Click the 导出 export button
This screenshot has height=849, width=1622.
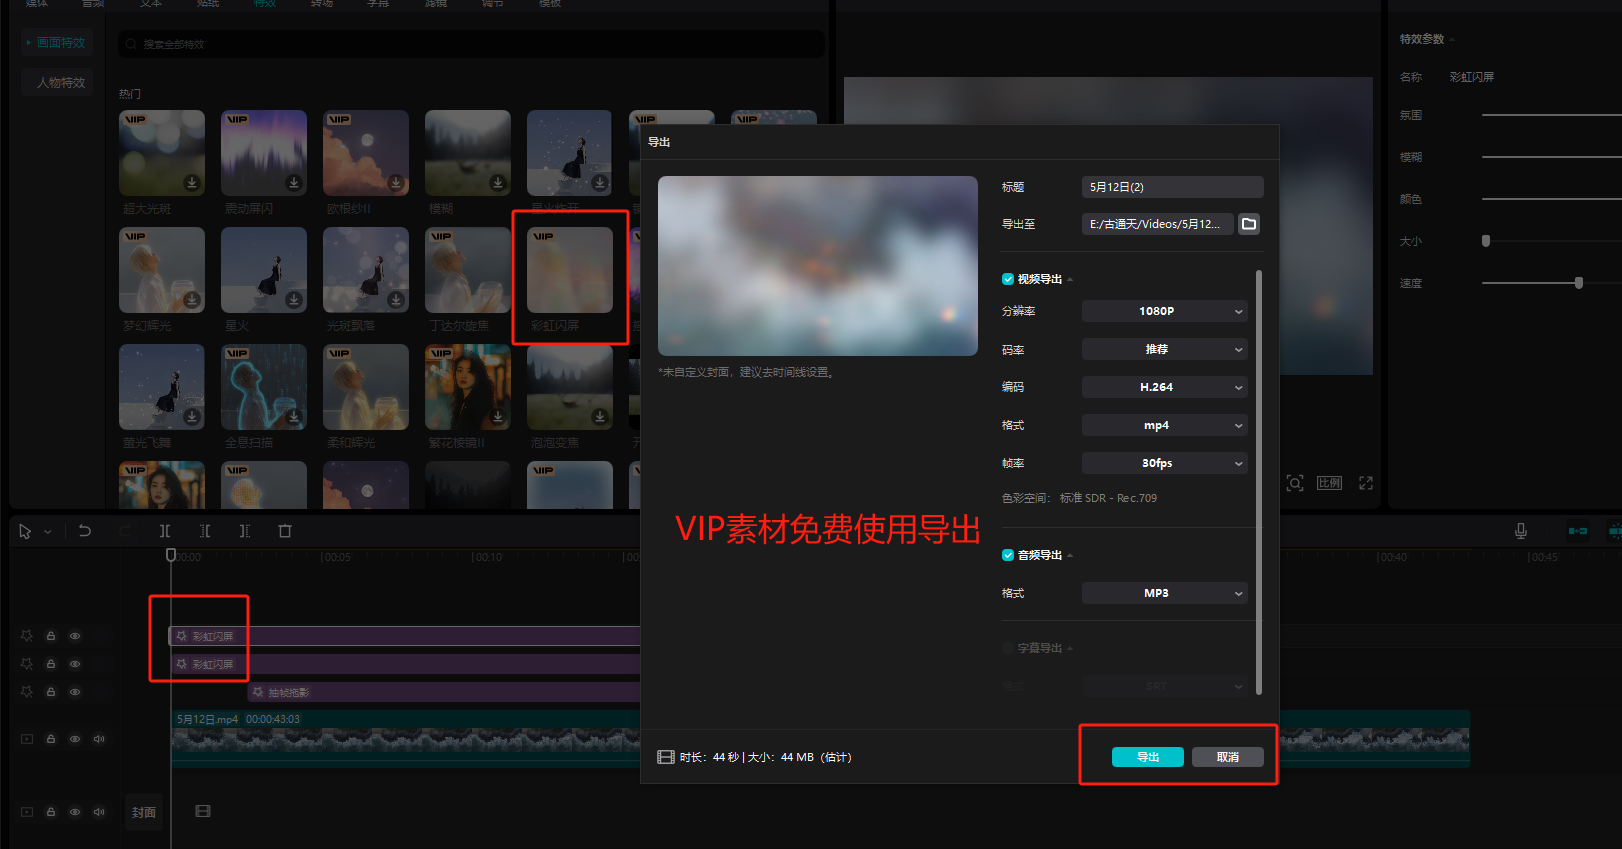(1147, 757)
